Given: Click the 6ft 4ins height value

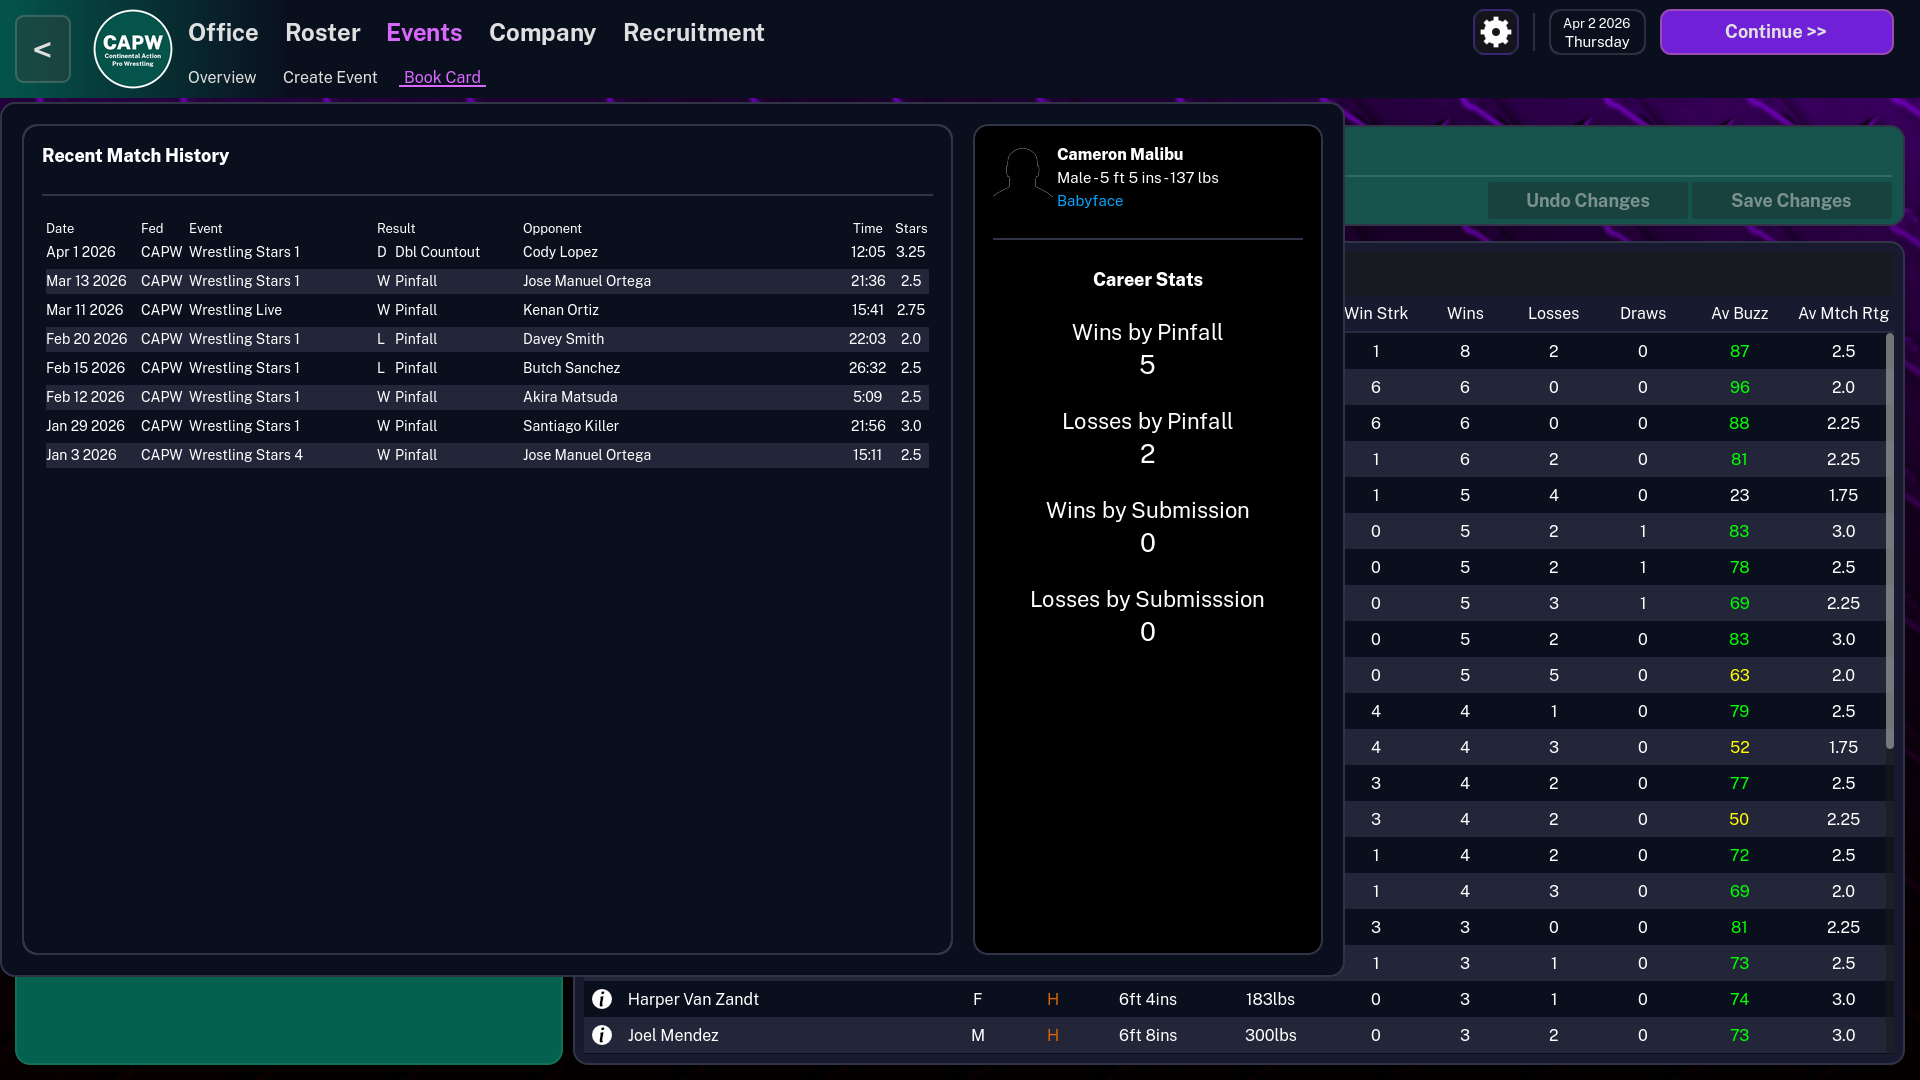Looking at the screenshot, I should 1147,999.
